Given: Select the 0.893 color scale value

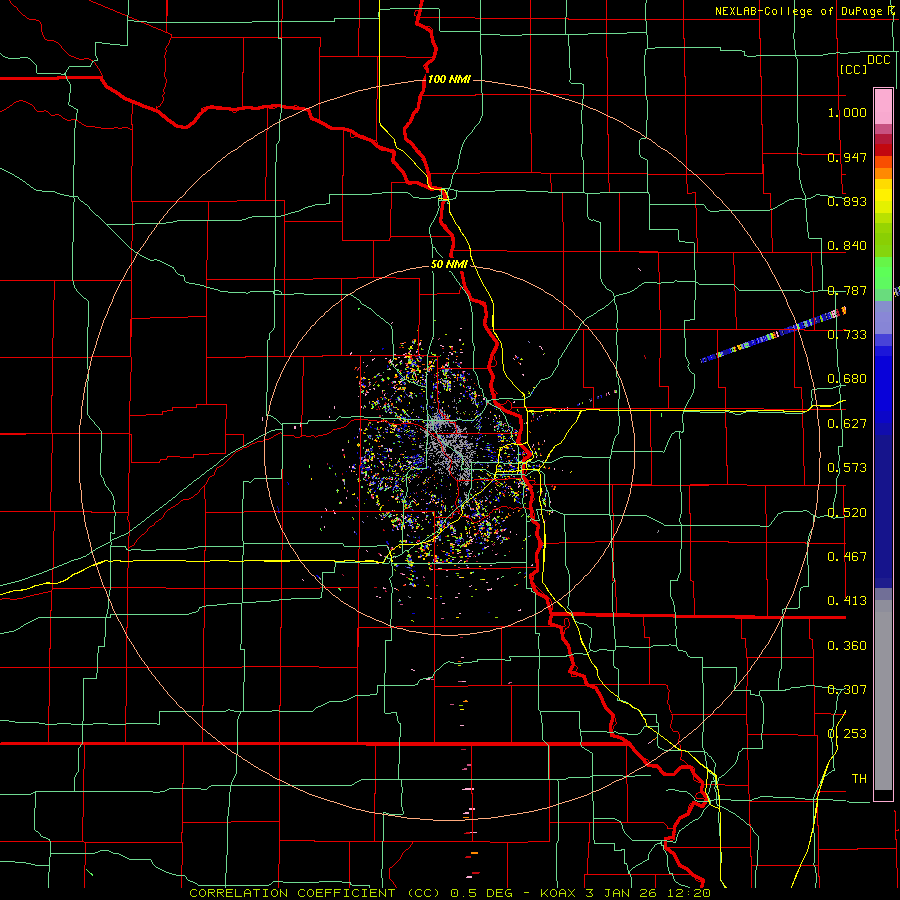Looking at the screenshot, I should coord(847,201).
